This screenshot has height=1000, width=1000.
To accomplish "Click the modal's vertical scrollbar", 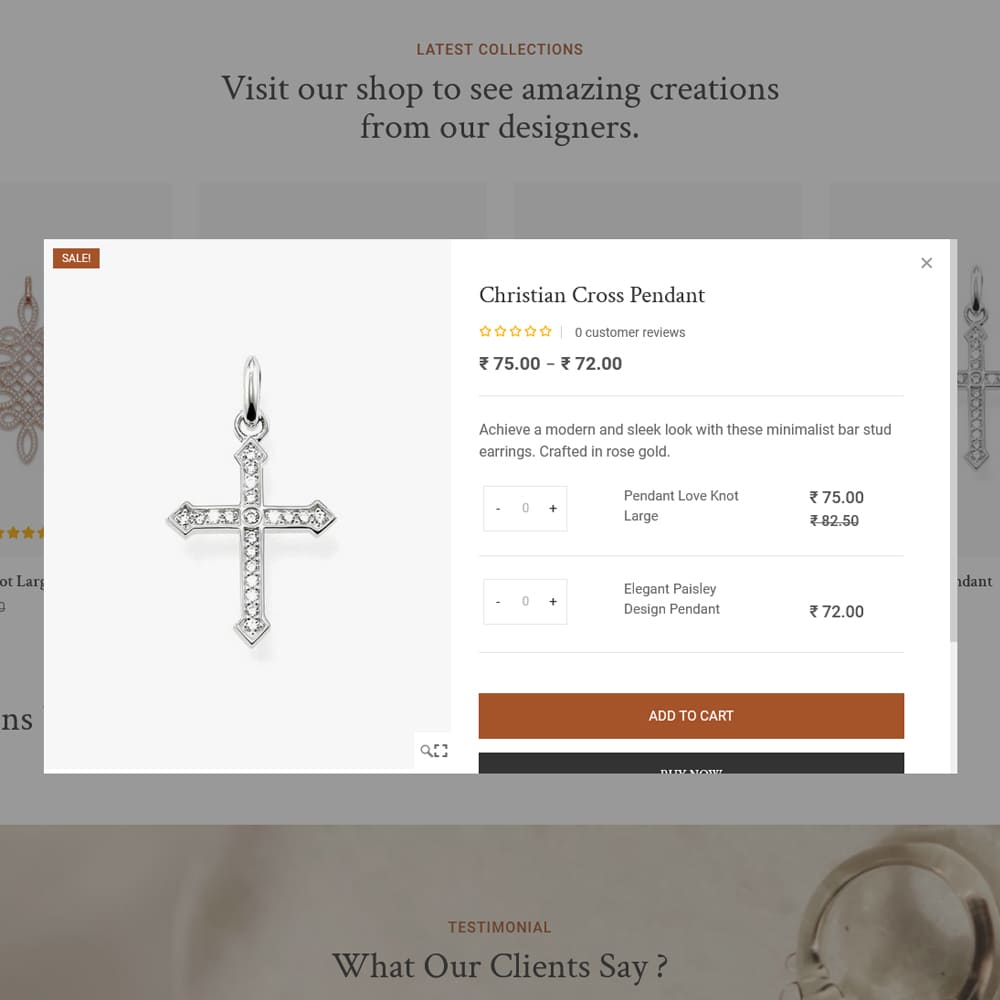I will click(x=953, y=440).
